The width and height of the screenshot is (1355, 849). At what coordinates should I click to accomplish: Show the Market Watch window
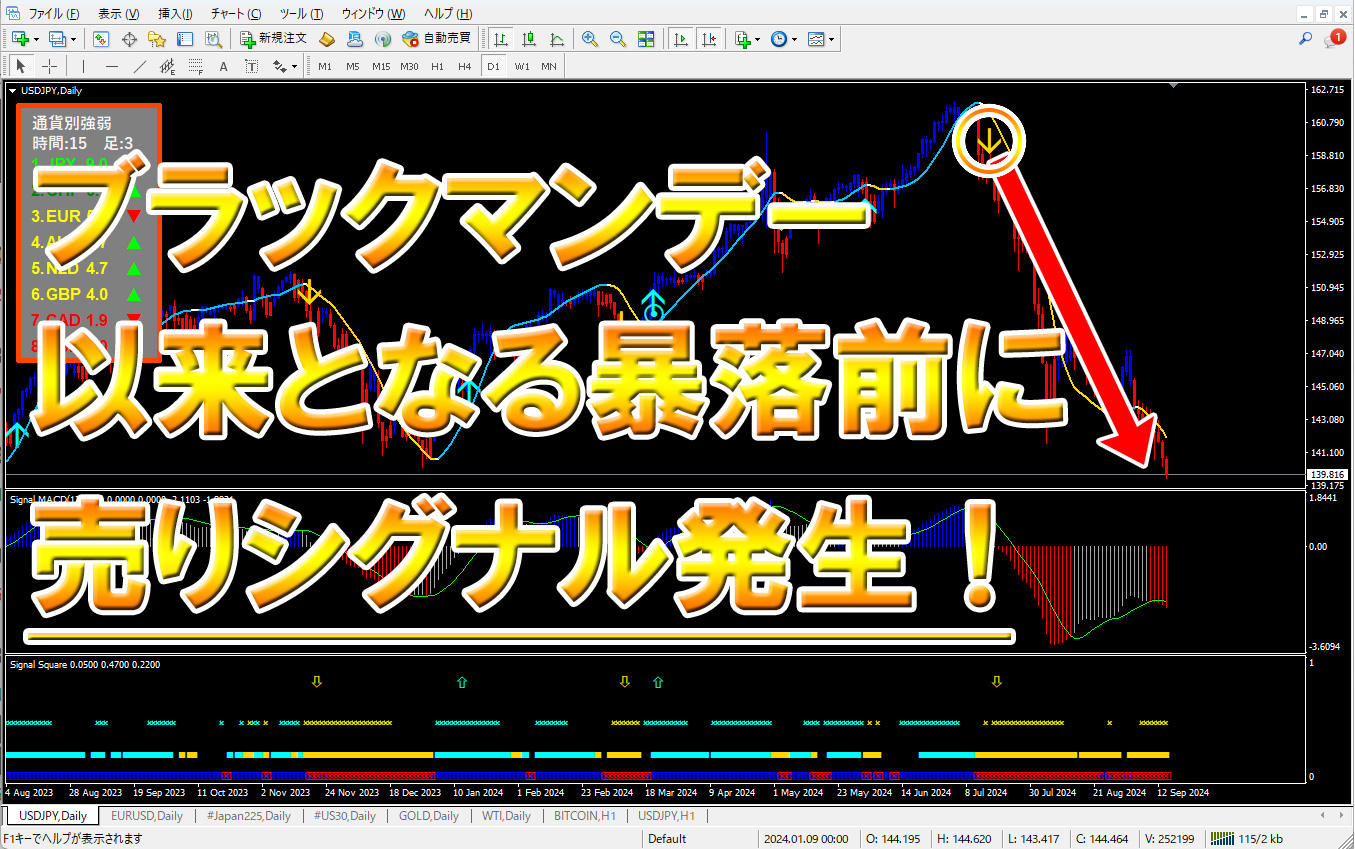[101, 39]
